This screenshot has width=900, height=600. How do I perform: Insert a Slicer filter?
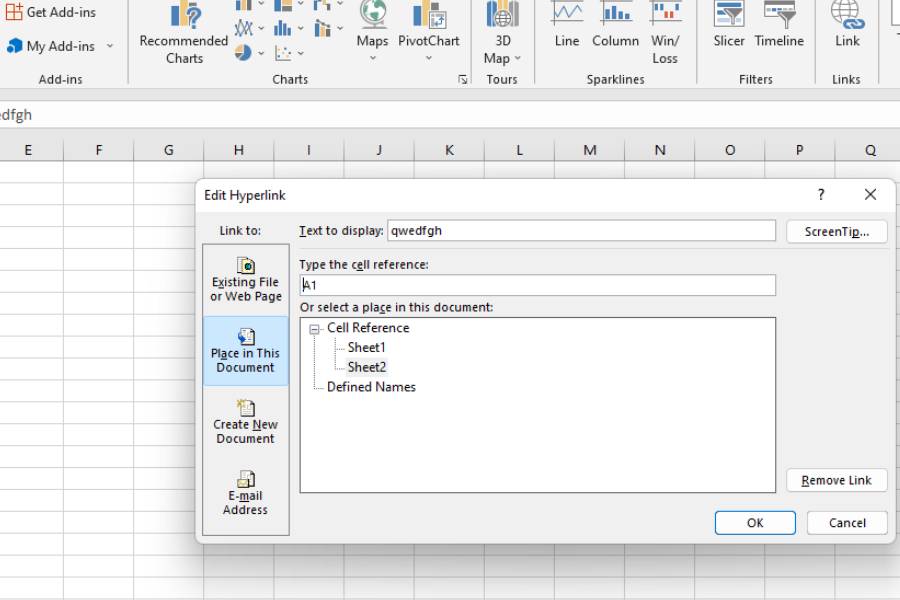coord(729,26)
